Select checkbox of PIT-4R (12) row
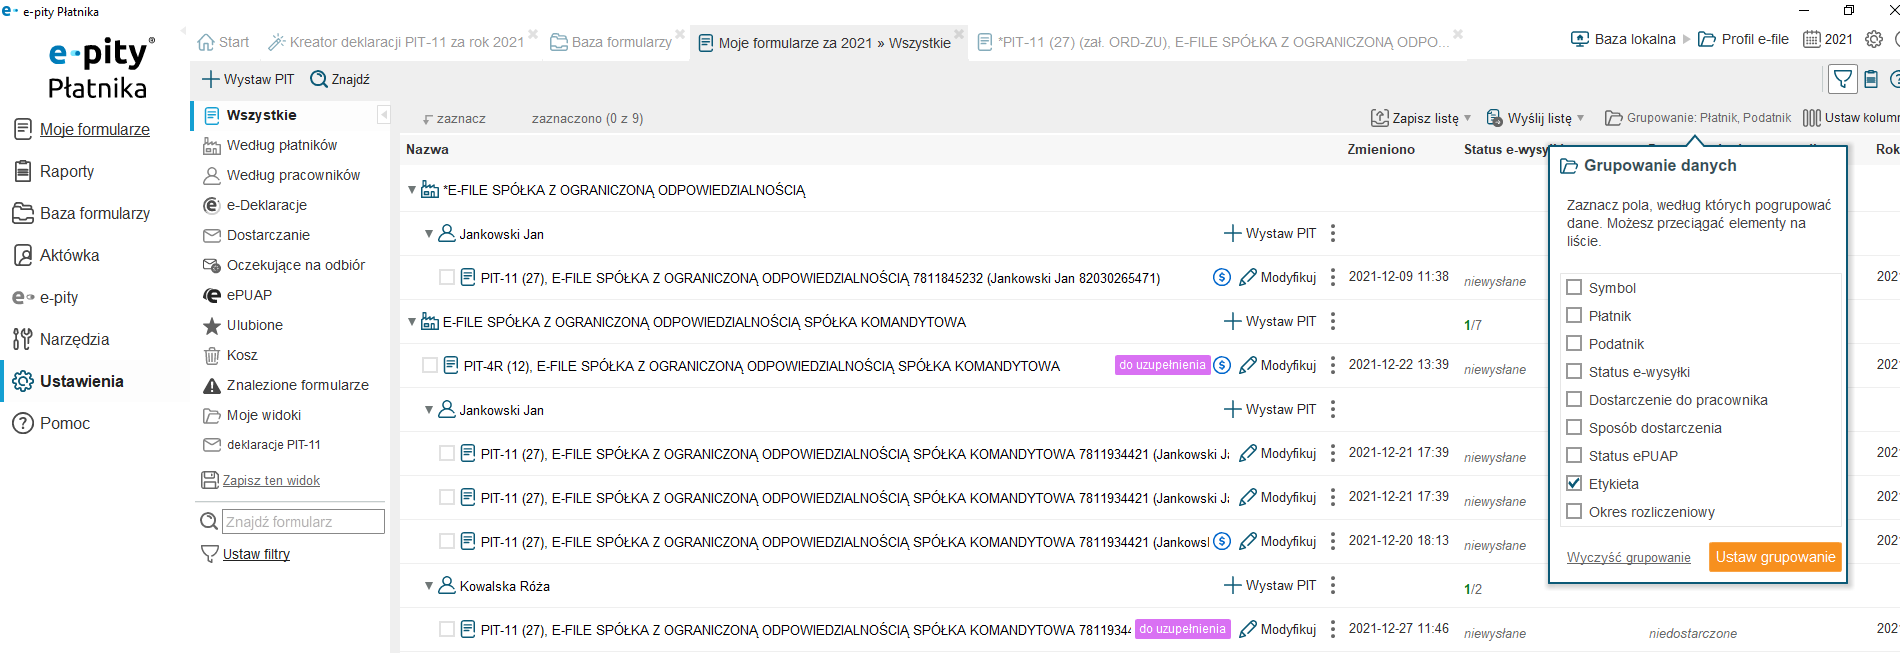The width and height of the screenshot is (1900, 653). coord(430,366)
